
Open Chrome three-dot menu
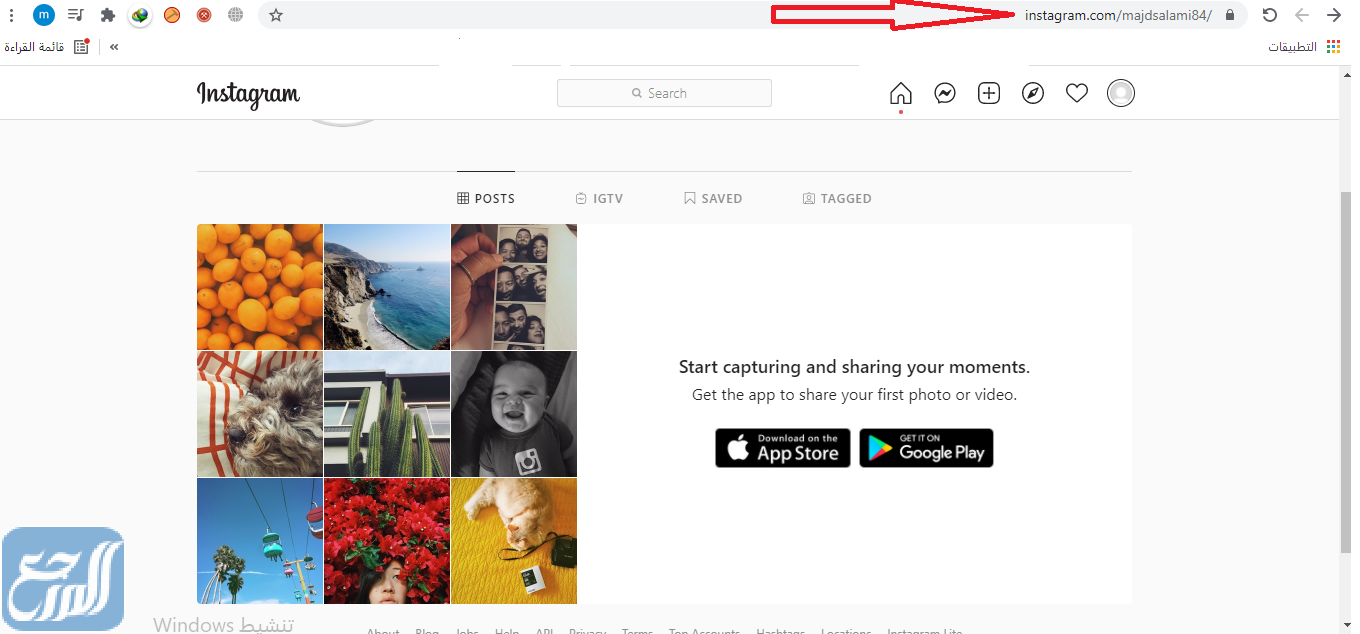[x=11, y=15]
